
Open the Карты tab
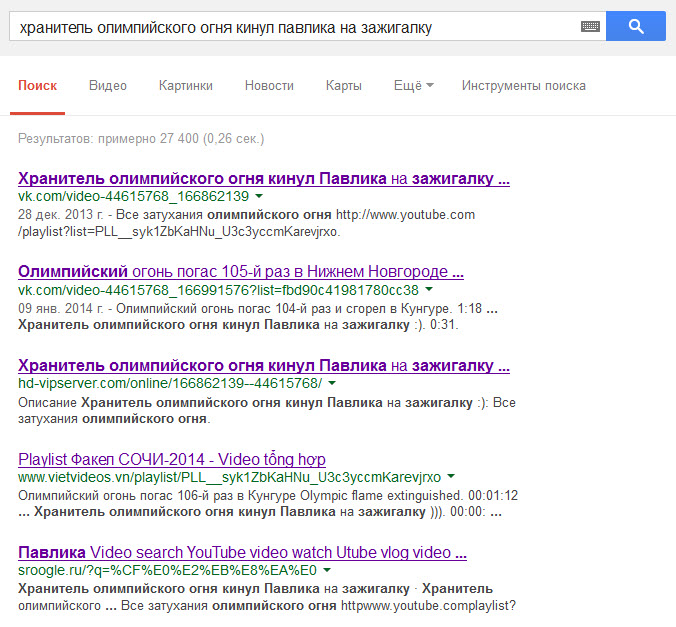click(344, 86)
